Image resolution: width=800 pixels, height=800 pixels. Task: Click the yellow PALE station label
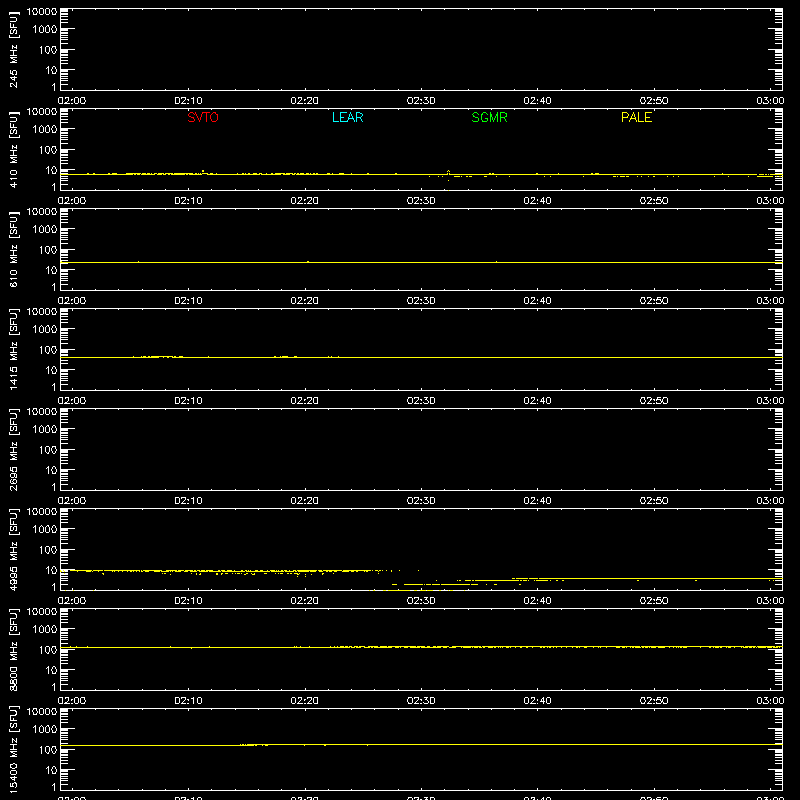point(636,117)
